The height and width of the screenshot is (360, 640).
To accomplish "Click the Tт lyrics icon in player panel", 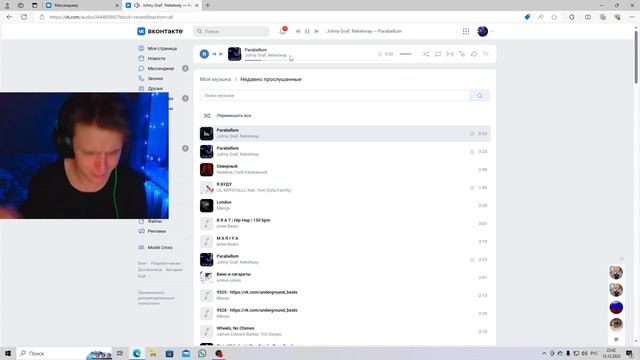I will click(x=486, y=54).
